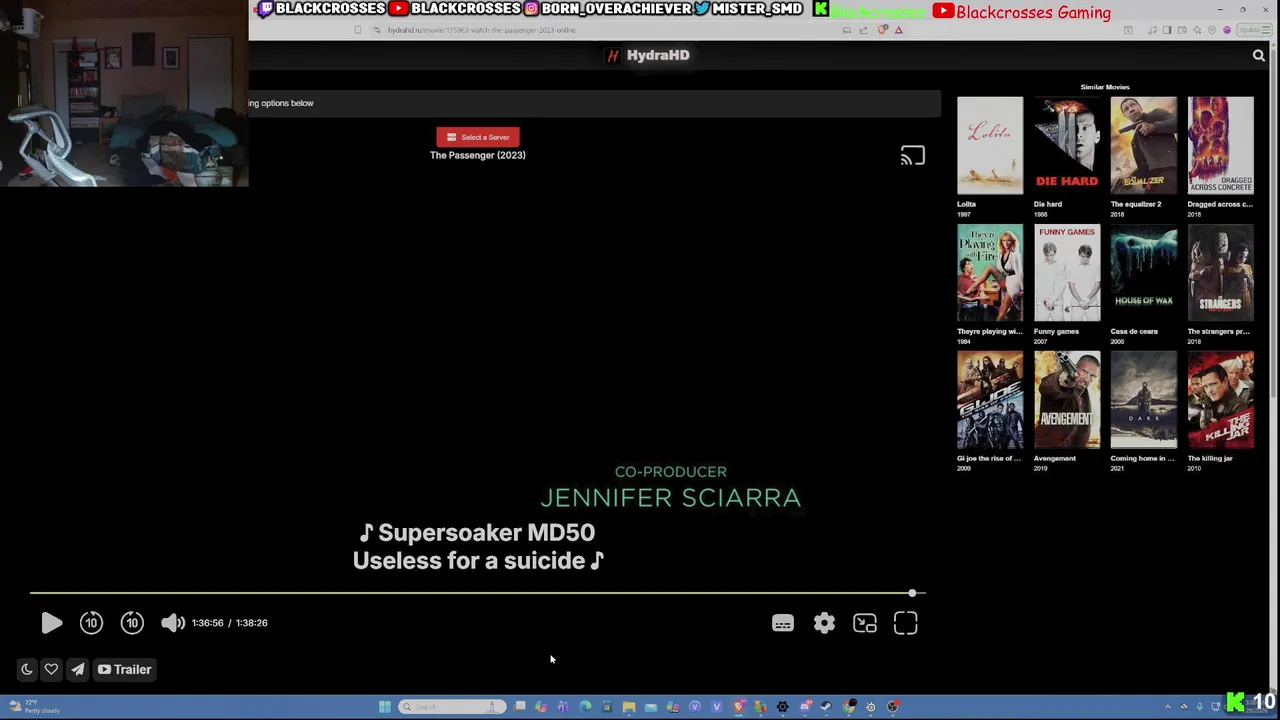Image resolution: width=1280 pixels, height=720 pixels.
Task: Open the Die Hard movie poster
Action: (1067, 146)
